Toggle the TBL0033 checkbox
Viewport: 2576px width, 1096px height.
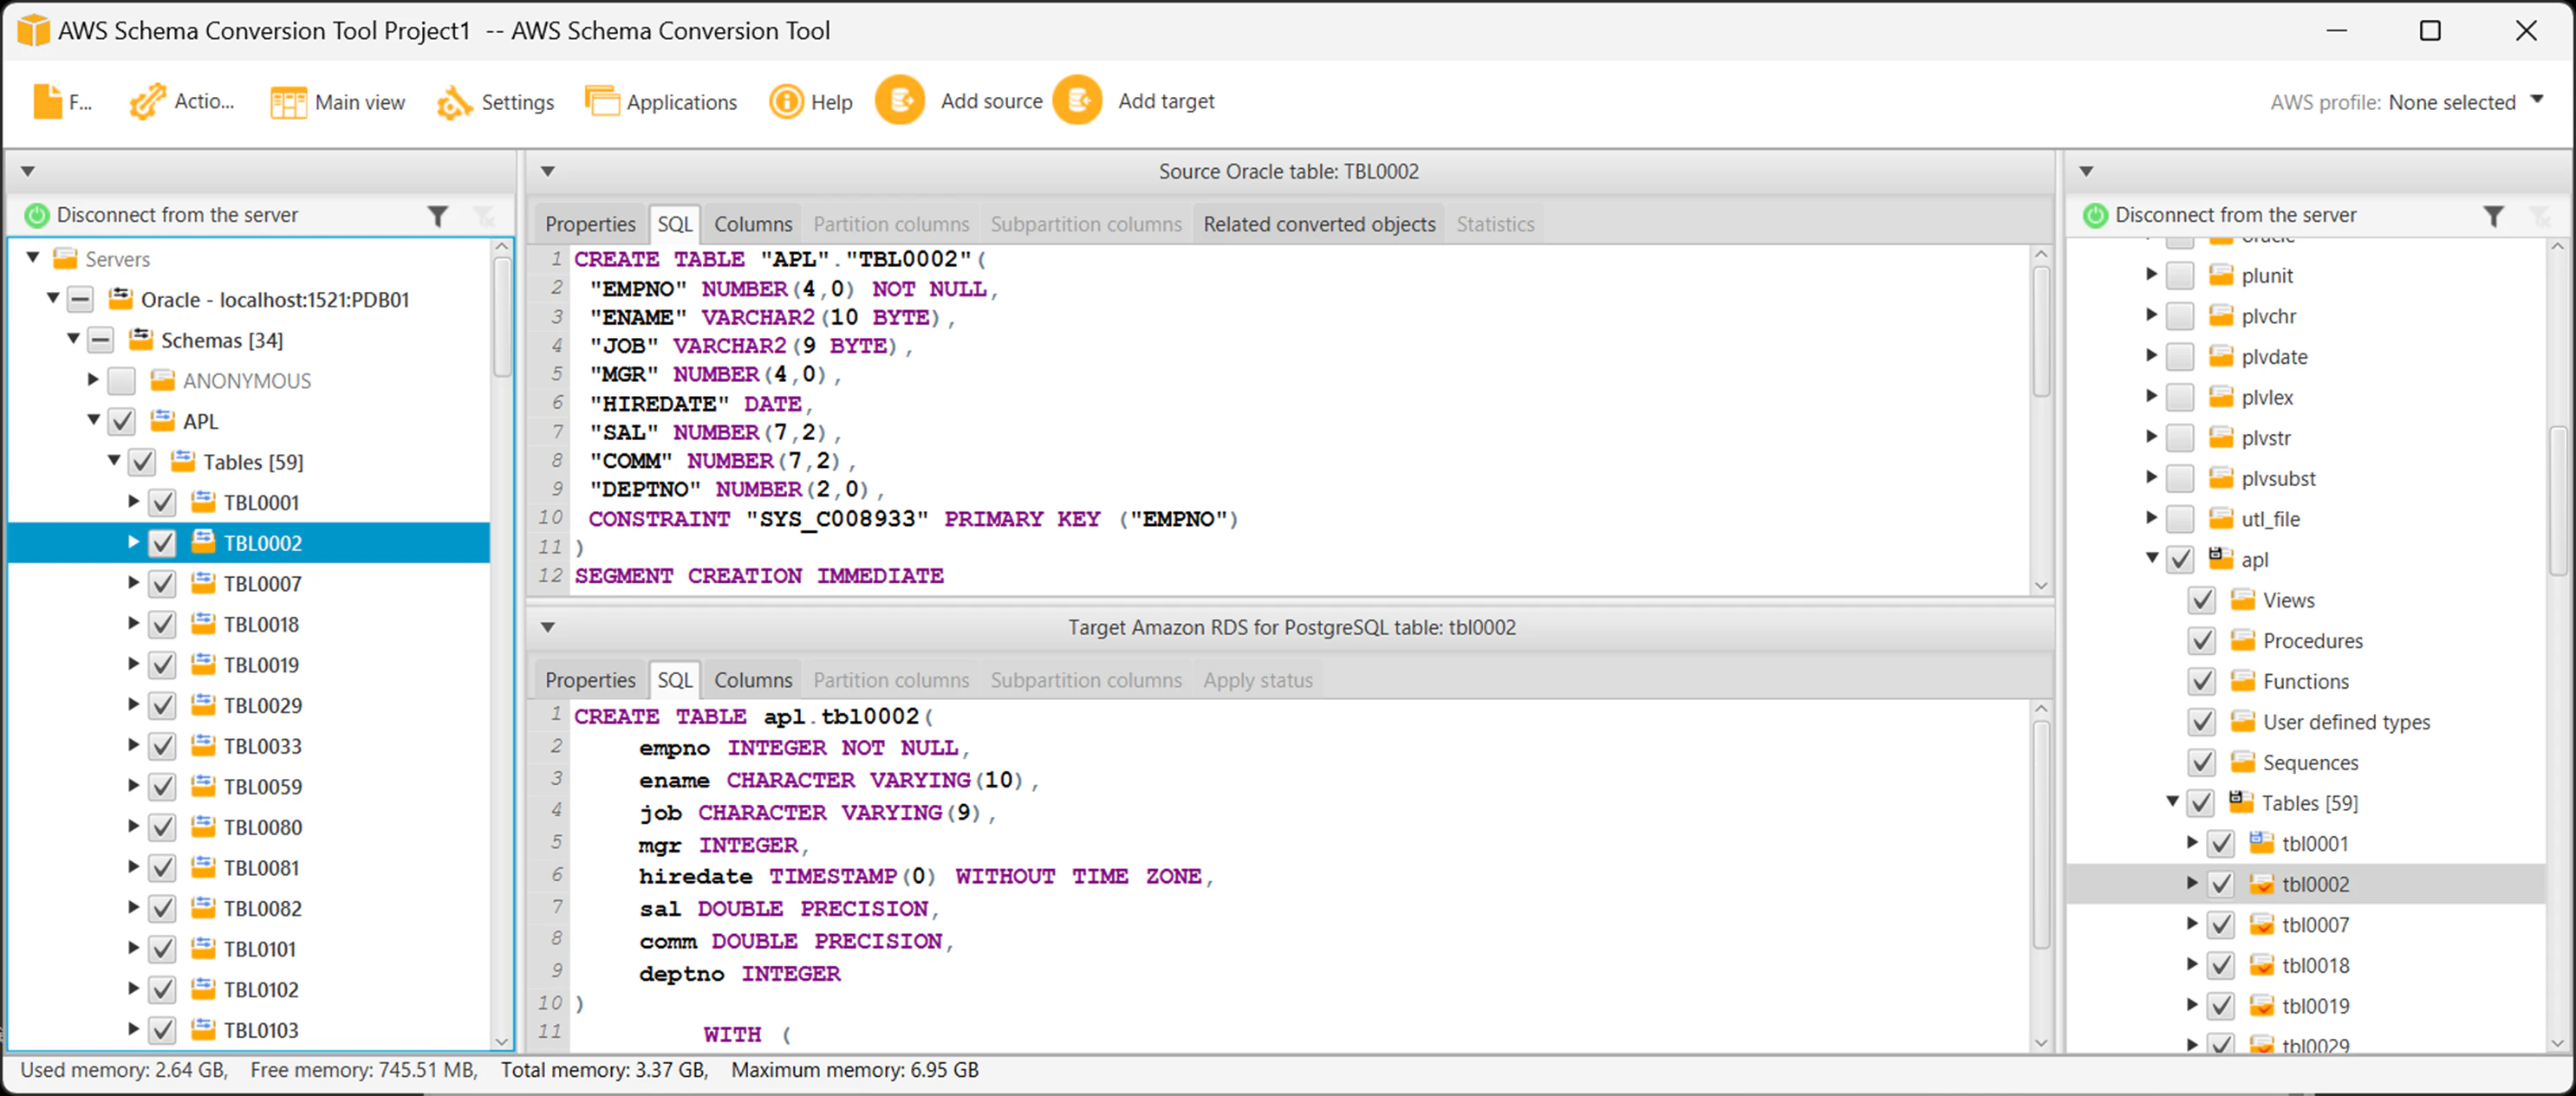click(x=162, y=746)
